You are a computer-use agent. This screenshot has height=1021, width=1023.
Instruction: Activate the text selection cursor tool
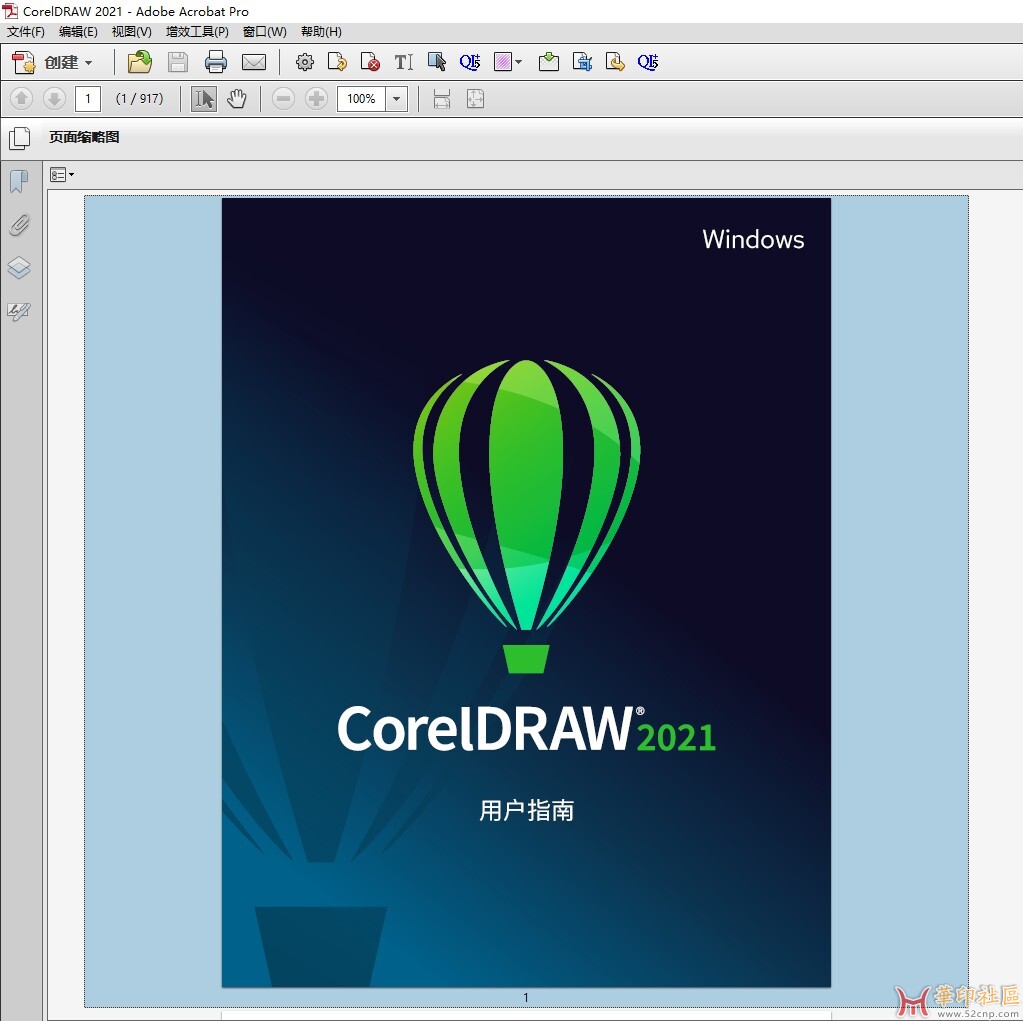tap(204, 99)
